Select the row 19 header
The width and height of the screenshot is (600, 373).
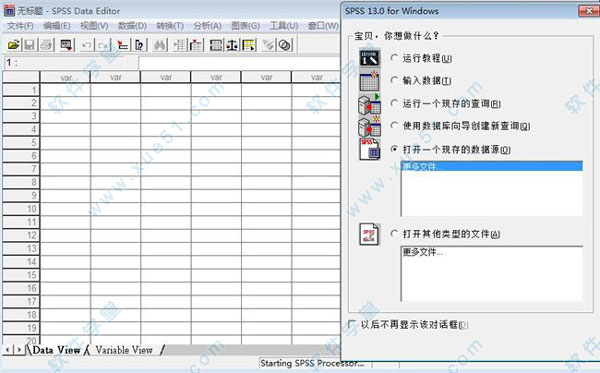[21, 328]
